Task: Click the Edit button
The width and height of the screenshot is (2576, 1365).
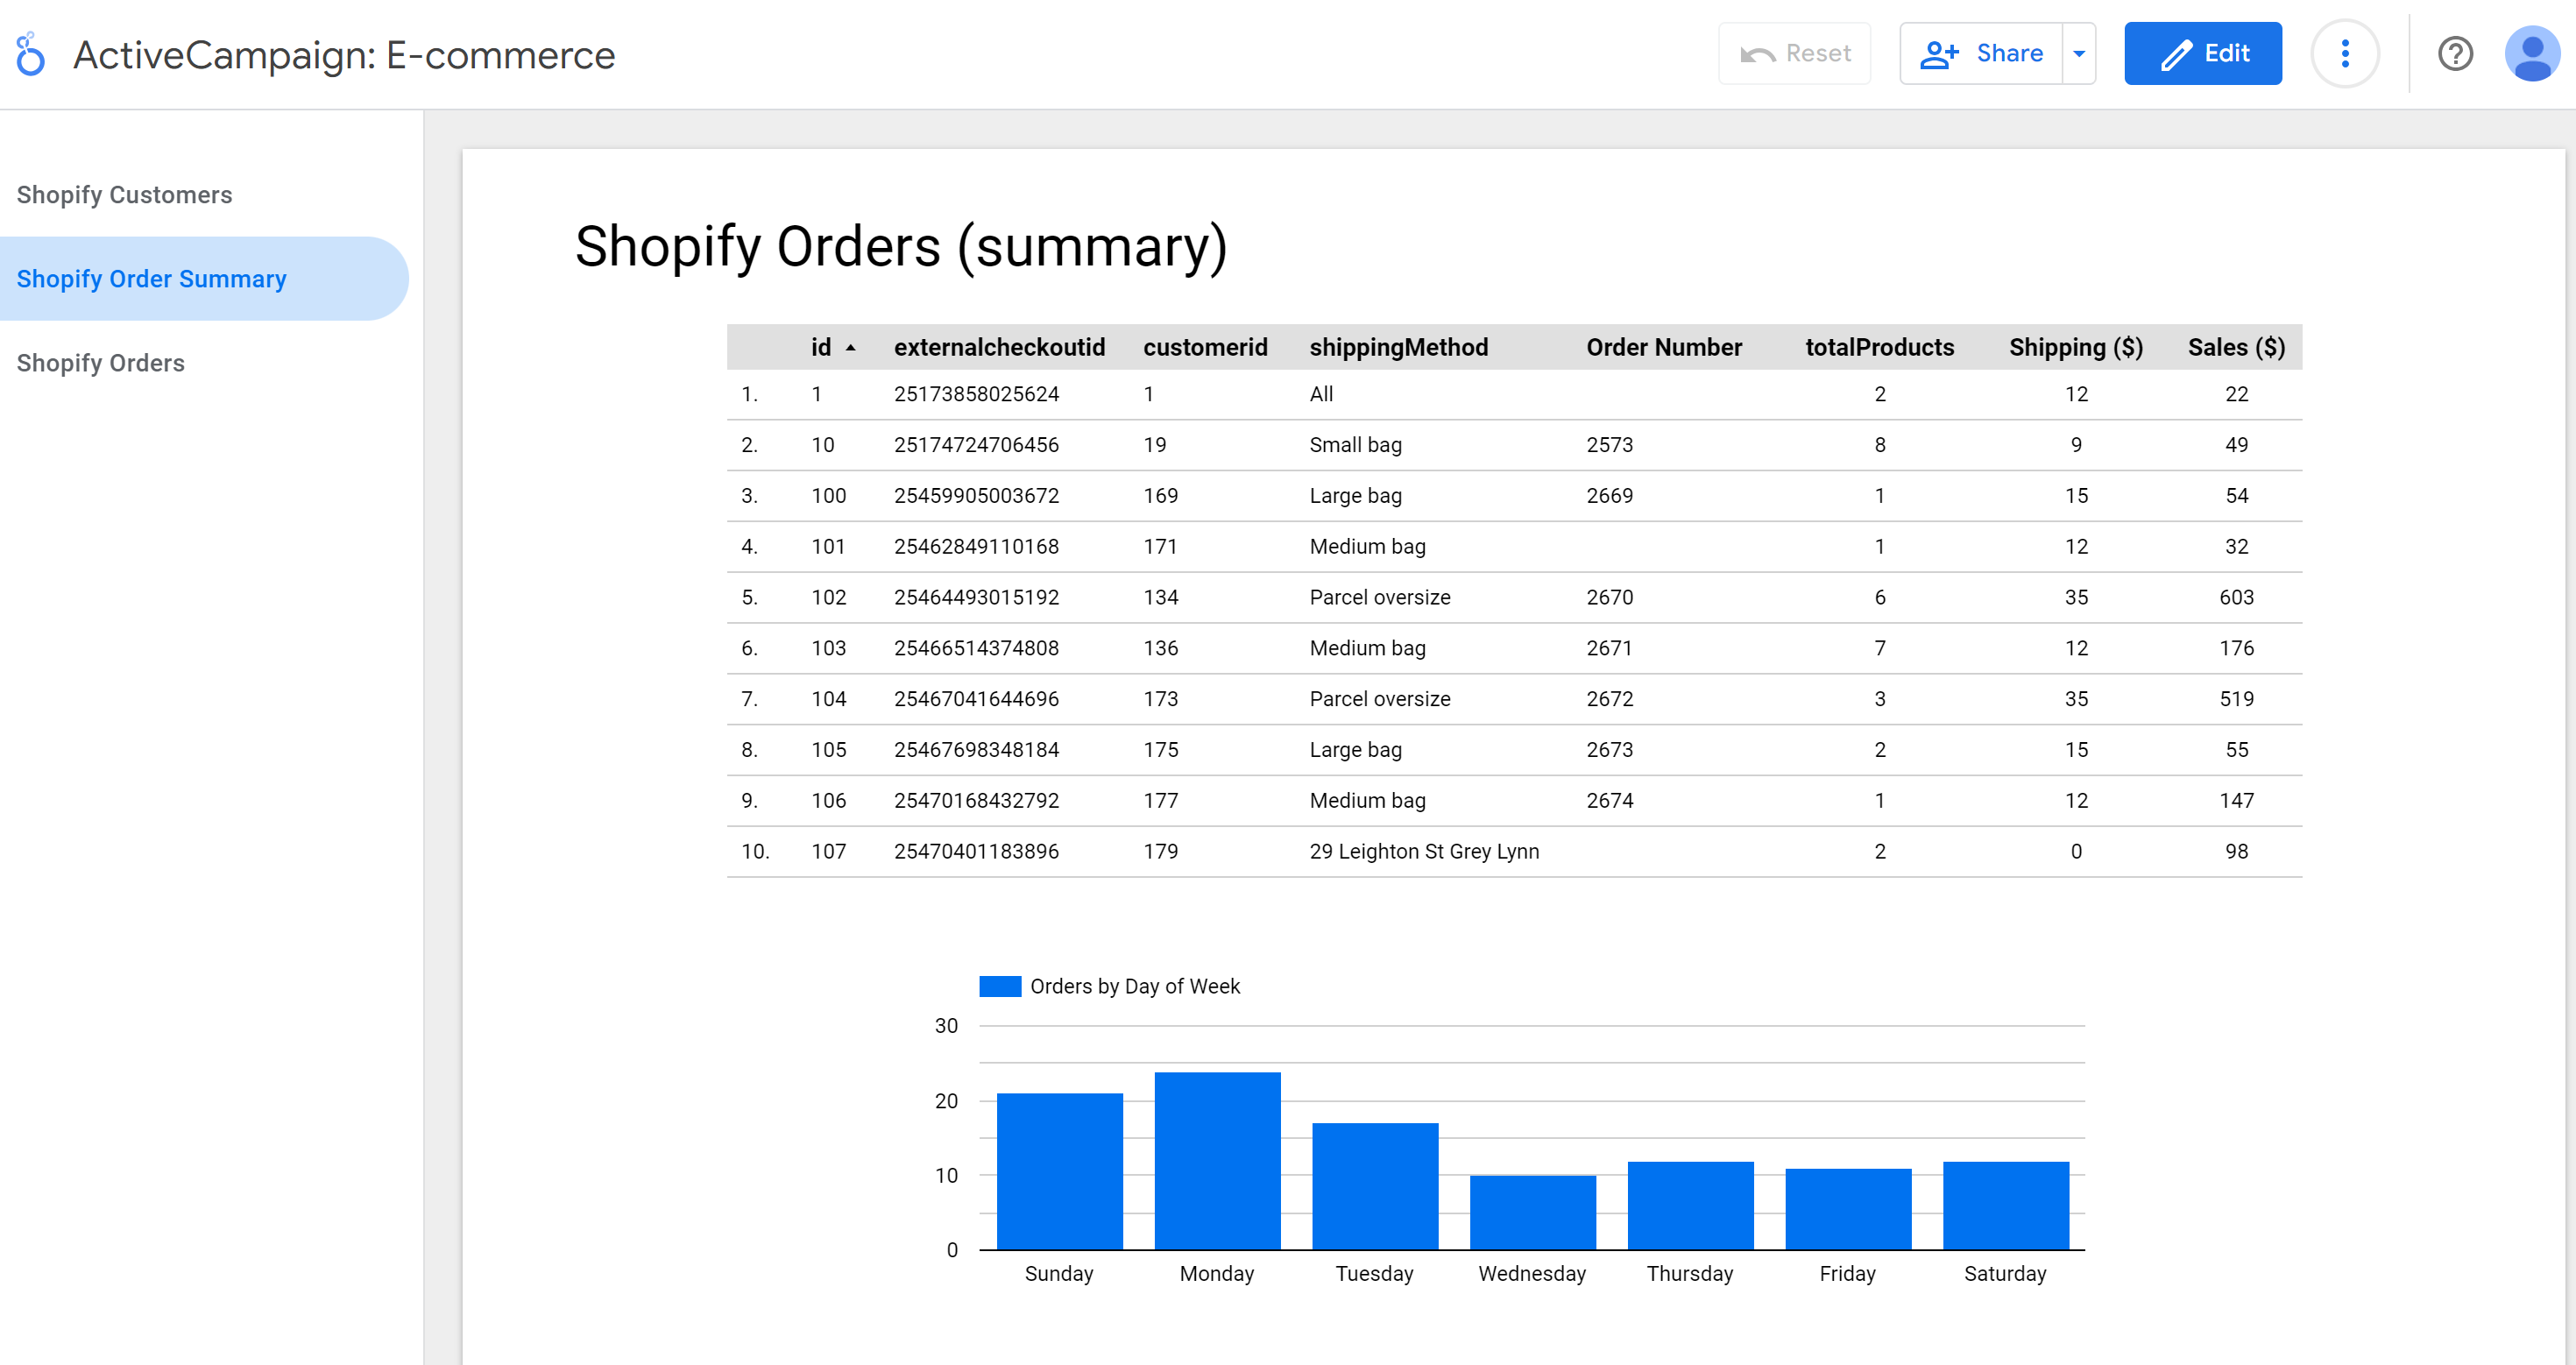Action: (2203, 54)
